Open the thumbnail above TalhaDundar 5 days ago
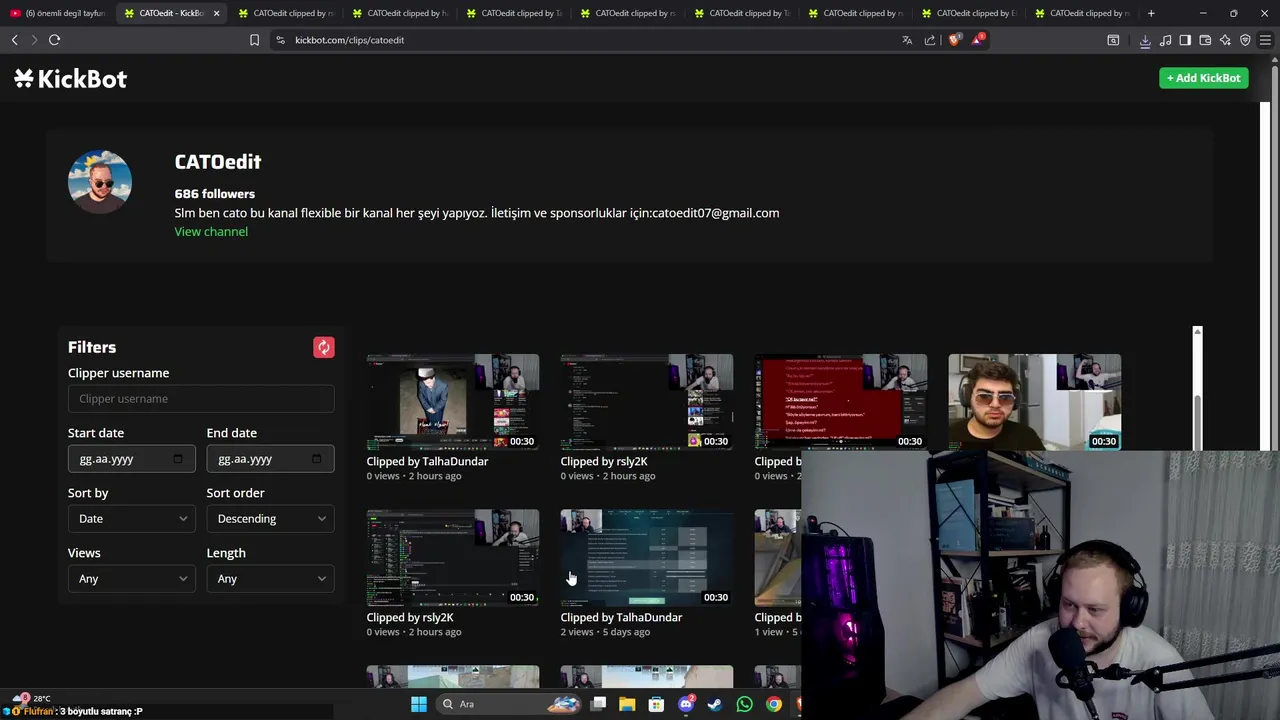The width and height of the screenshot is (1280, 720). click(x=647, y=557)
